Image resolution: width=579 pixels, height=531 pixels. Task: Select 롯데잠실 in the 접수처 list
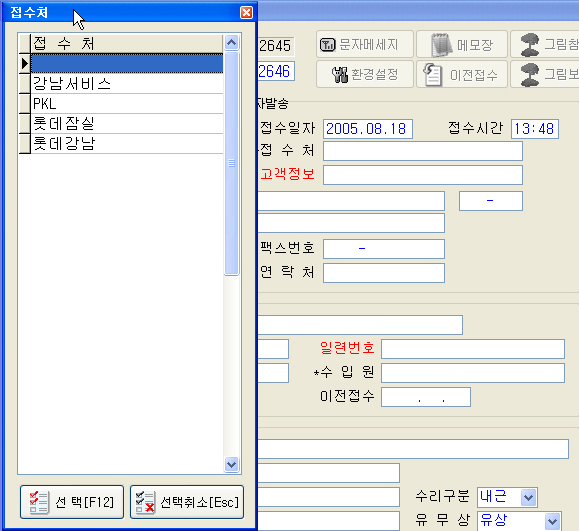[127, 123]
